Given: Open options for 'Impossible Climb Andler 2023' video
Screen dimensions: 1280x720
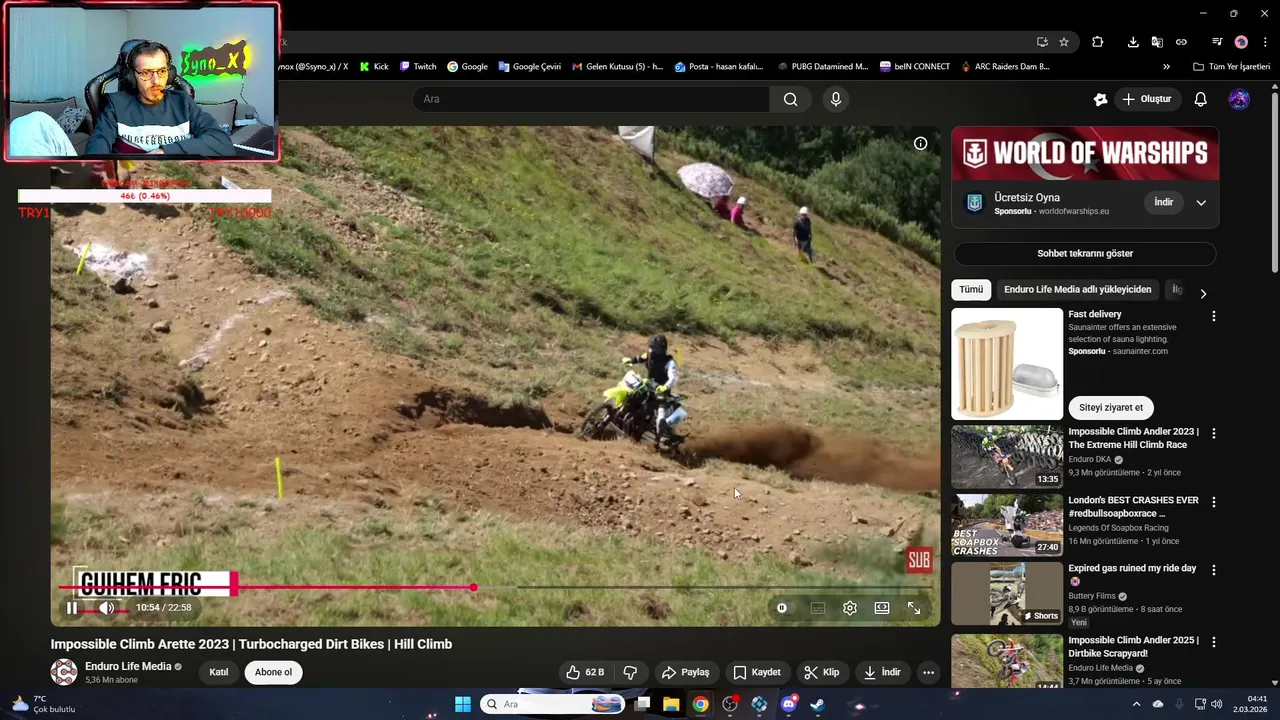Looking at the screenshot, I should click(x=1214, y=434).
